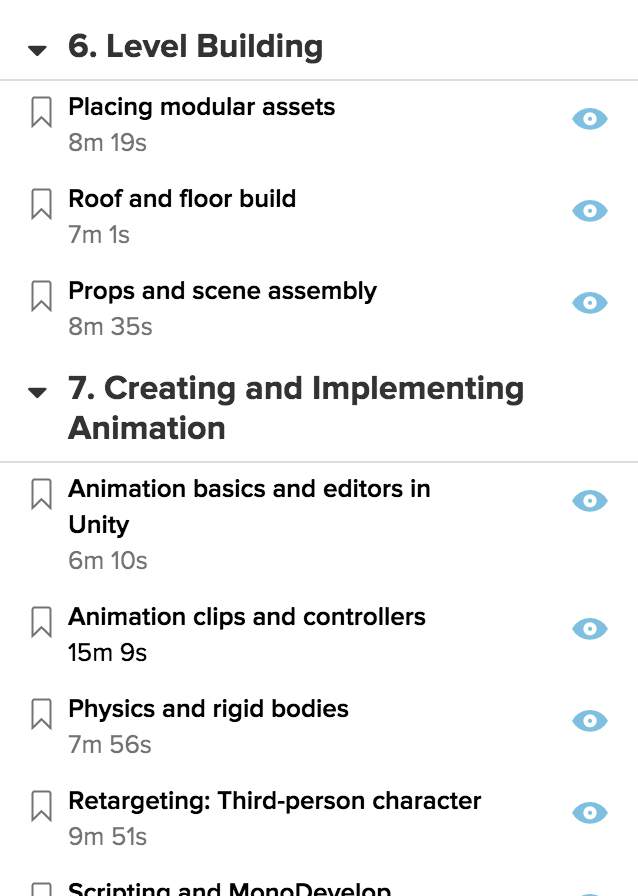Open Animation basics and editors in Unity
638x896 pixels.
coord(249,507)
